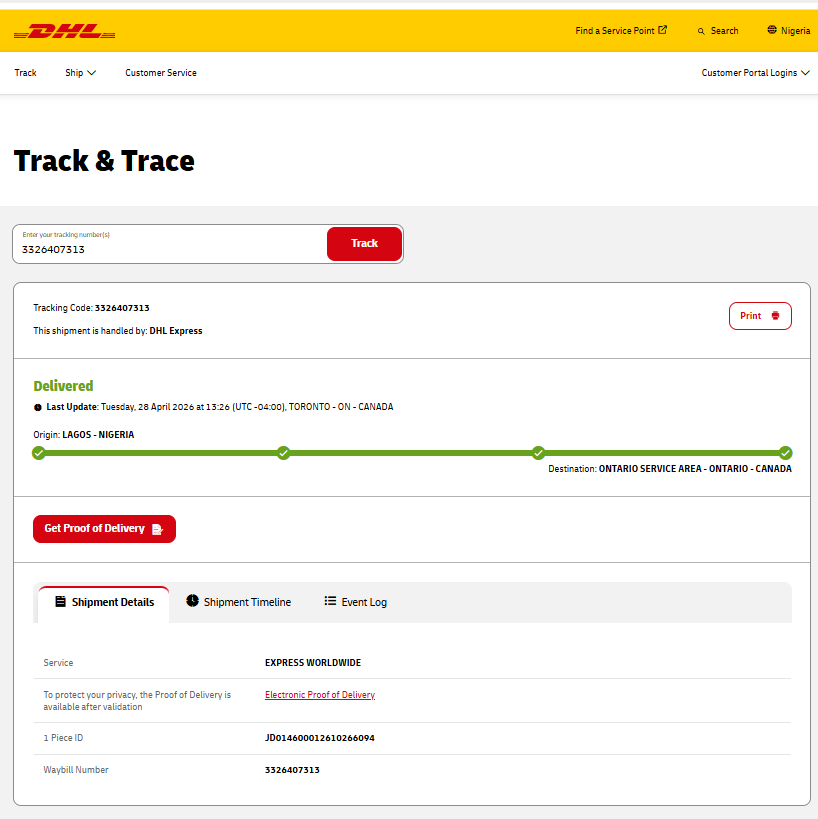Expand the Ship menu chevron
818x819 pixels.
[92, 73]
